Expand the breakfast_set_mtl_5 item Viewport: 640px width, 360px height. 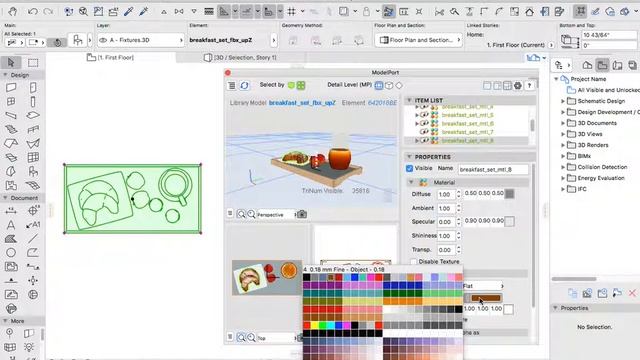click(417, 115)
